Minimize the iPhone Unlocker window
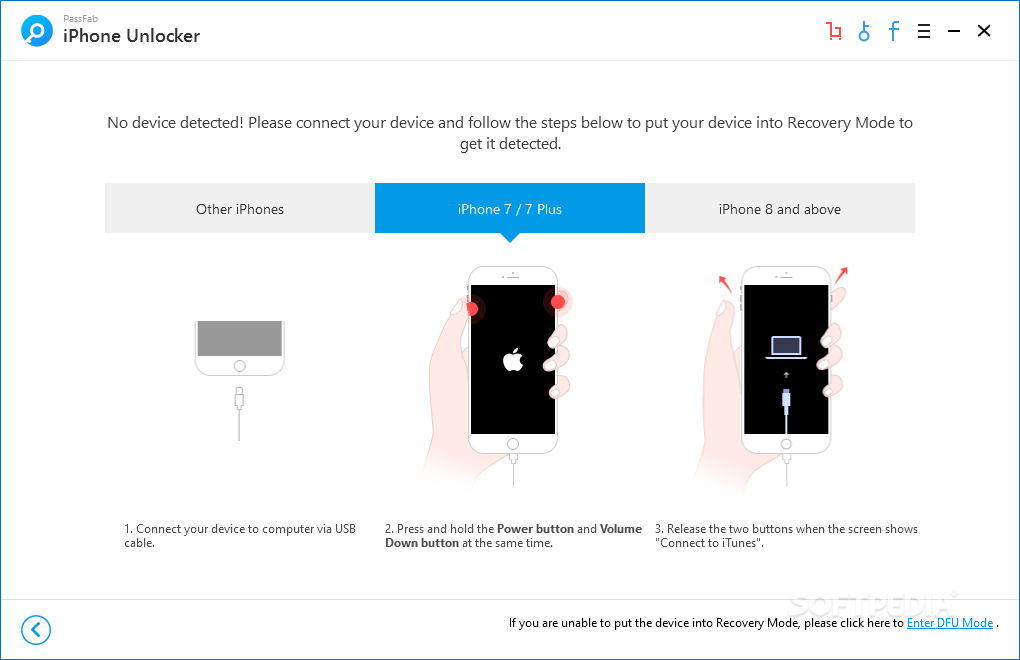 (x=954, y=31)
